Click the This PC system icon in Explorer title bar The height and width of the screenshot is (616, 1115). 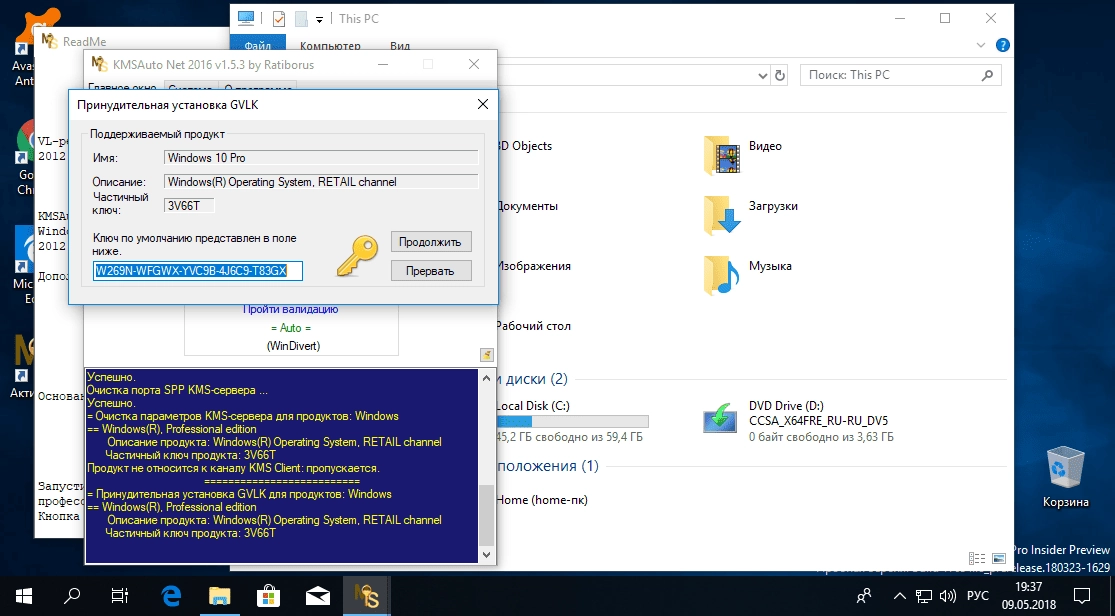click(246, 18)
